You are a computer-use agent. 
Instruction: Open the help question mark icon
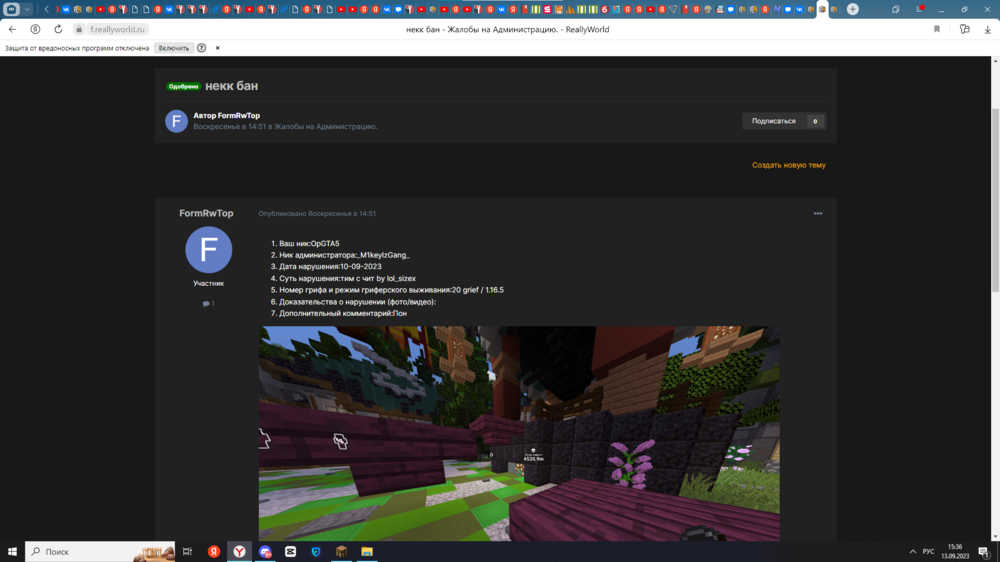202,48
